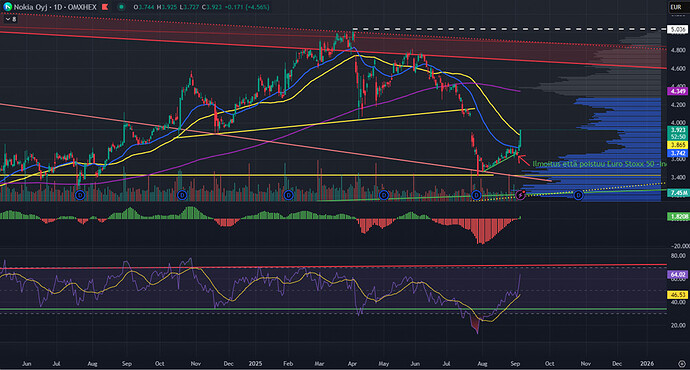Click the red flag icon beside OMXHEX
Image resolution: width=690 pixels, height=370 pixels.
tap(105, 7)
